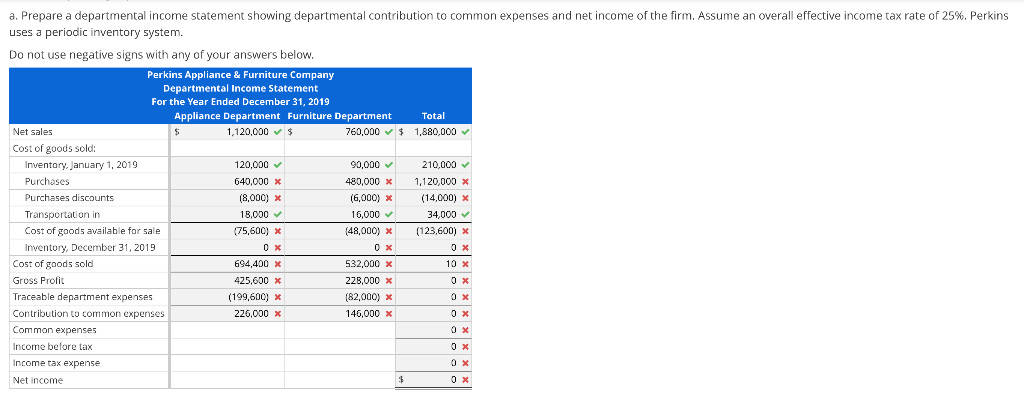
Task: Click the Furniture Net sales field 760,000
Action: (x=339, y=132)
